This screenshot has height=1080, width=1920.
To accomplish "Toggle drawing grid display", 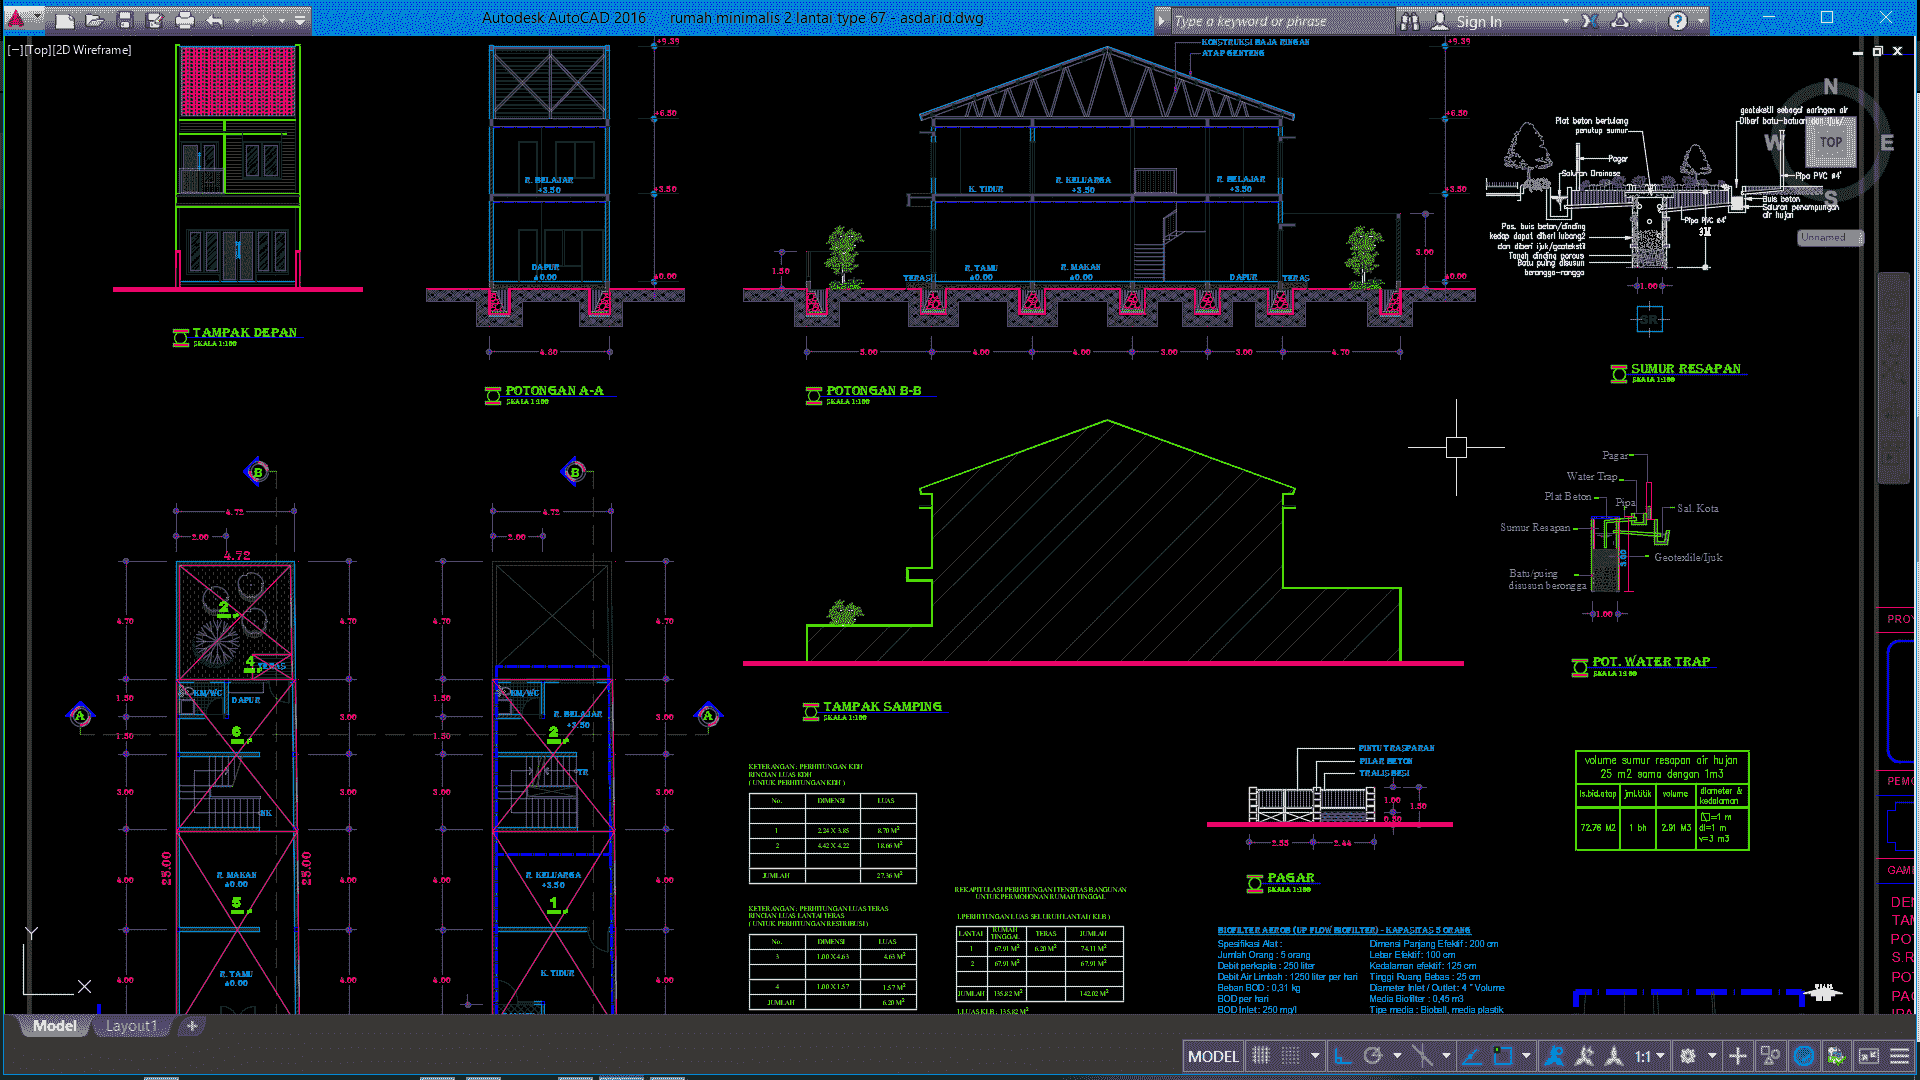I will click(x=1261, y=1056).
